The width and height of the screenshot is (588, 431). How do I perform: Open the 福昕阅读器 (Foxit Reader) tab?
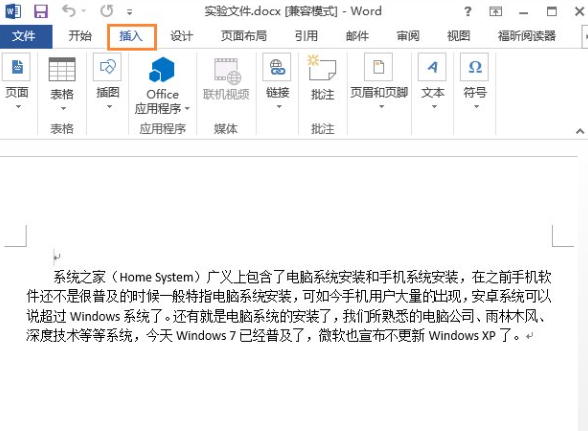pyautogui.click(x=526, y=36)
